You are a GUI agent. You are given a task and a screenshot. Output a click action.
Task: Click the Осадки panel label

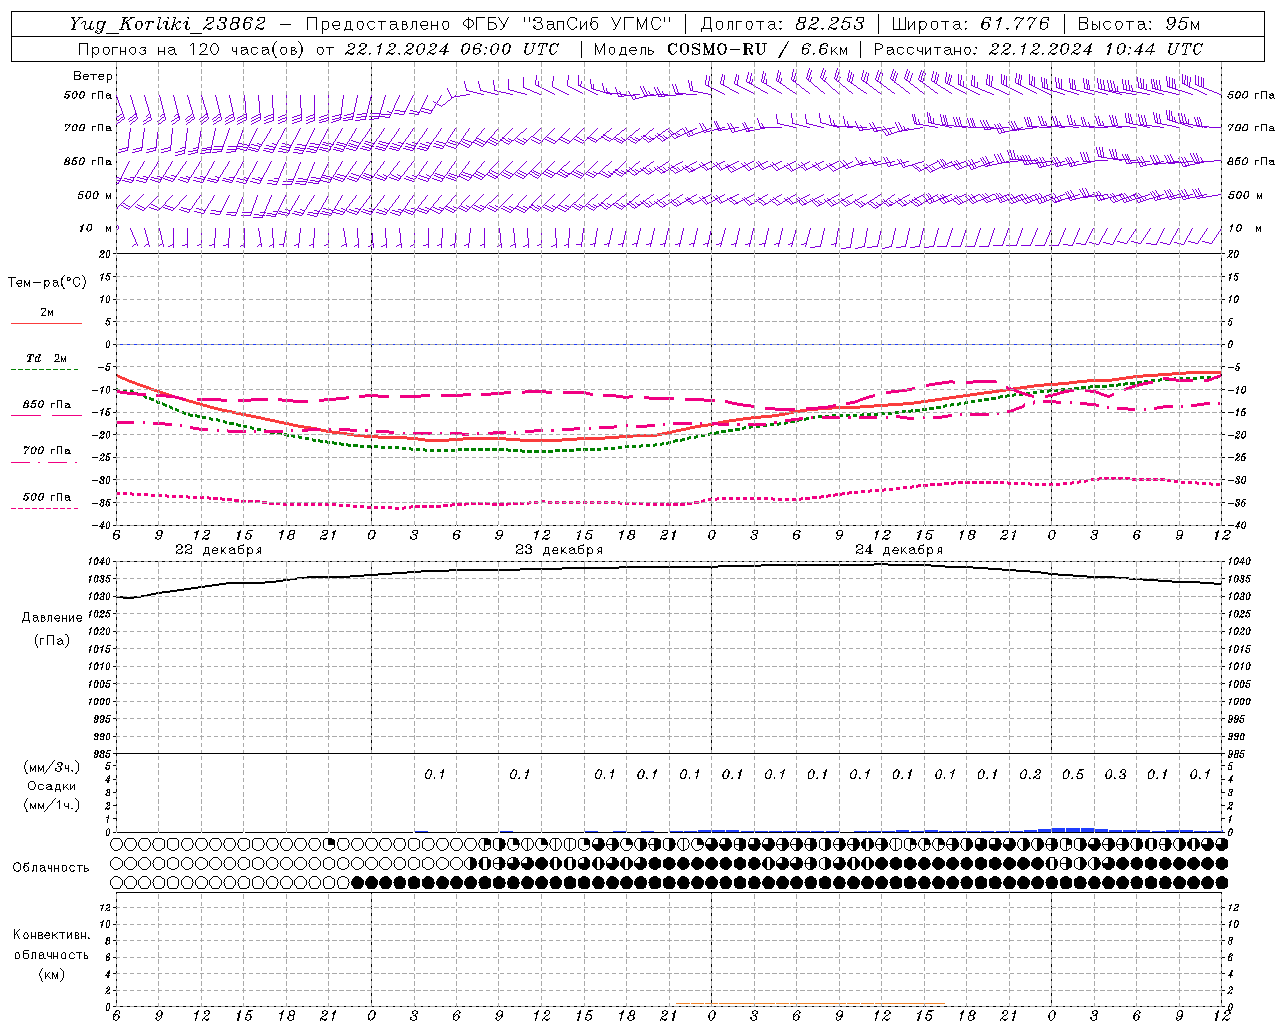pyautogui.click(x=52, y=786)
